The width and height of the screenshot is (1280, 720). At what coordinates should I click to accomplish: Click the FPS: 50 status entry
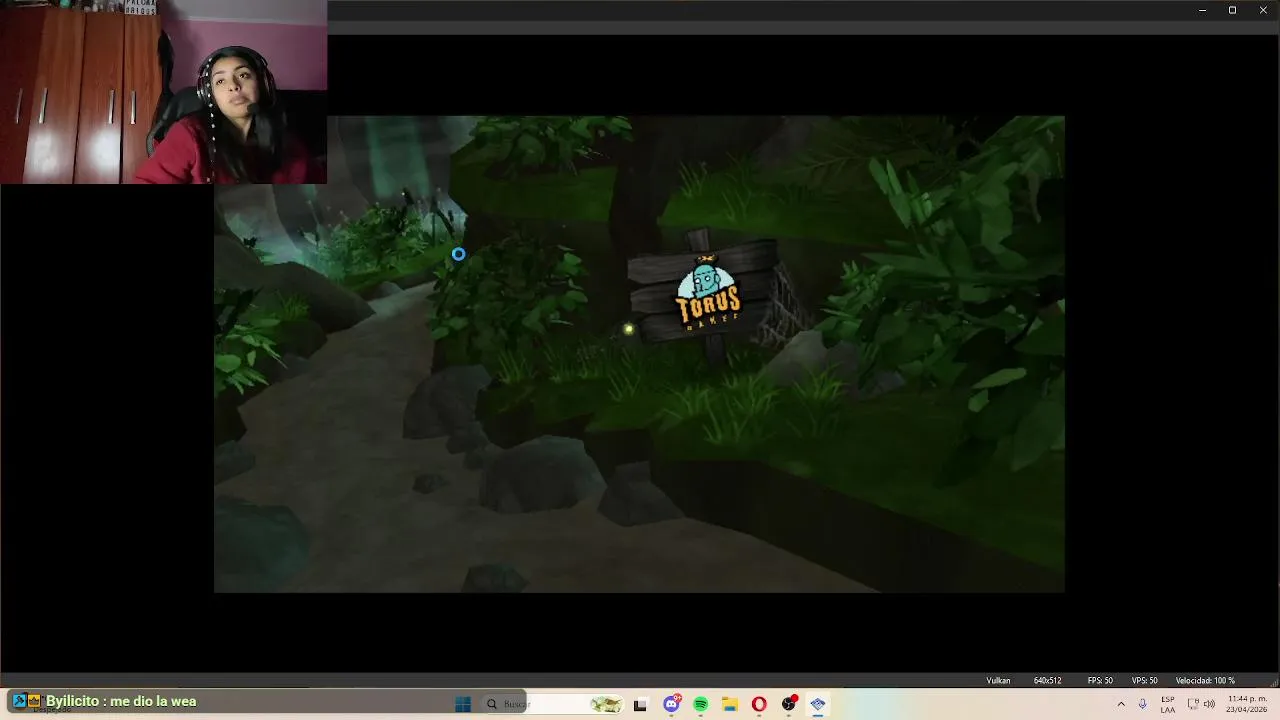tap(1100, 681)
